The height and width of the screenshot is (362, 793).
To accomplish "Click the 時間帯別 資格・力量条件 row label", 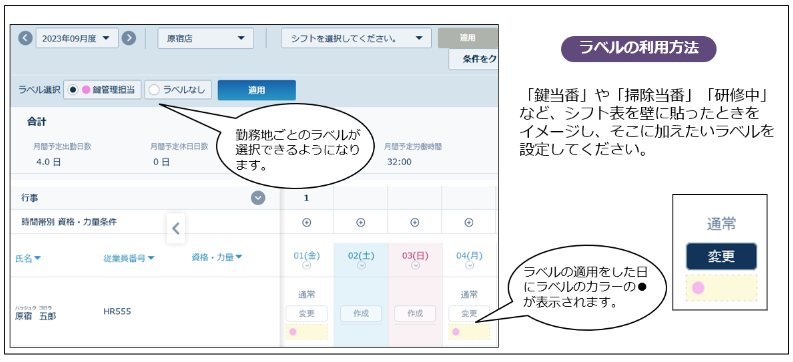I will (x=69, y=222).
